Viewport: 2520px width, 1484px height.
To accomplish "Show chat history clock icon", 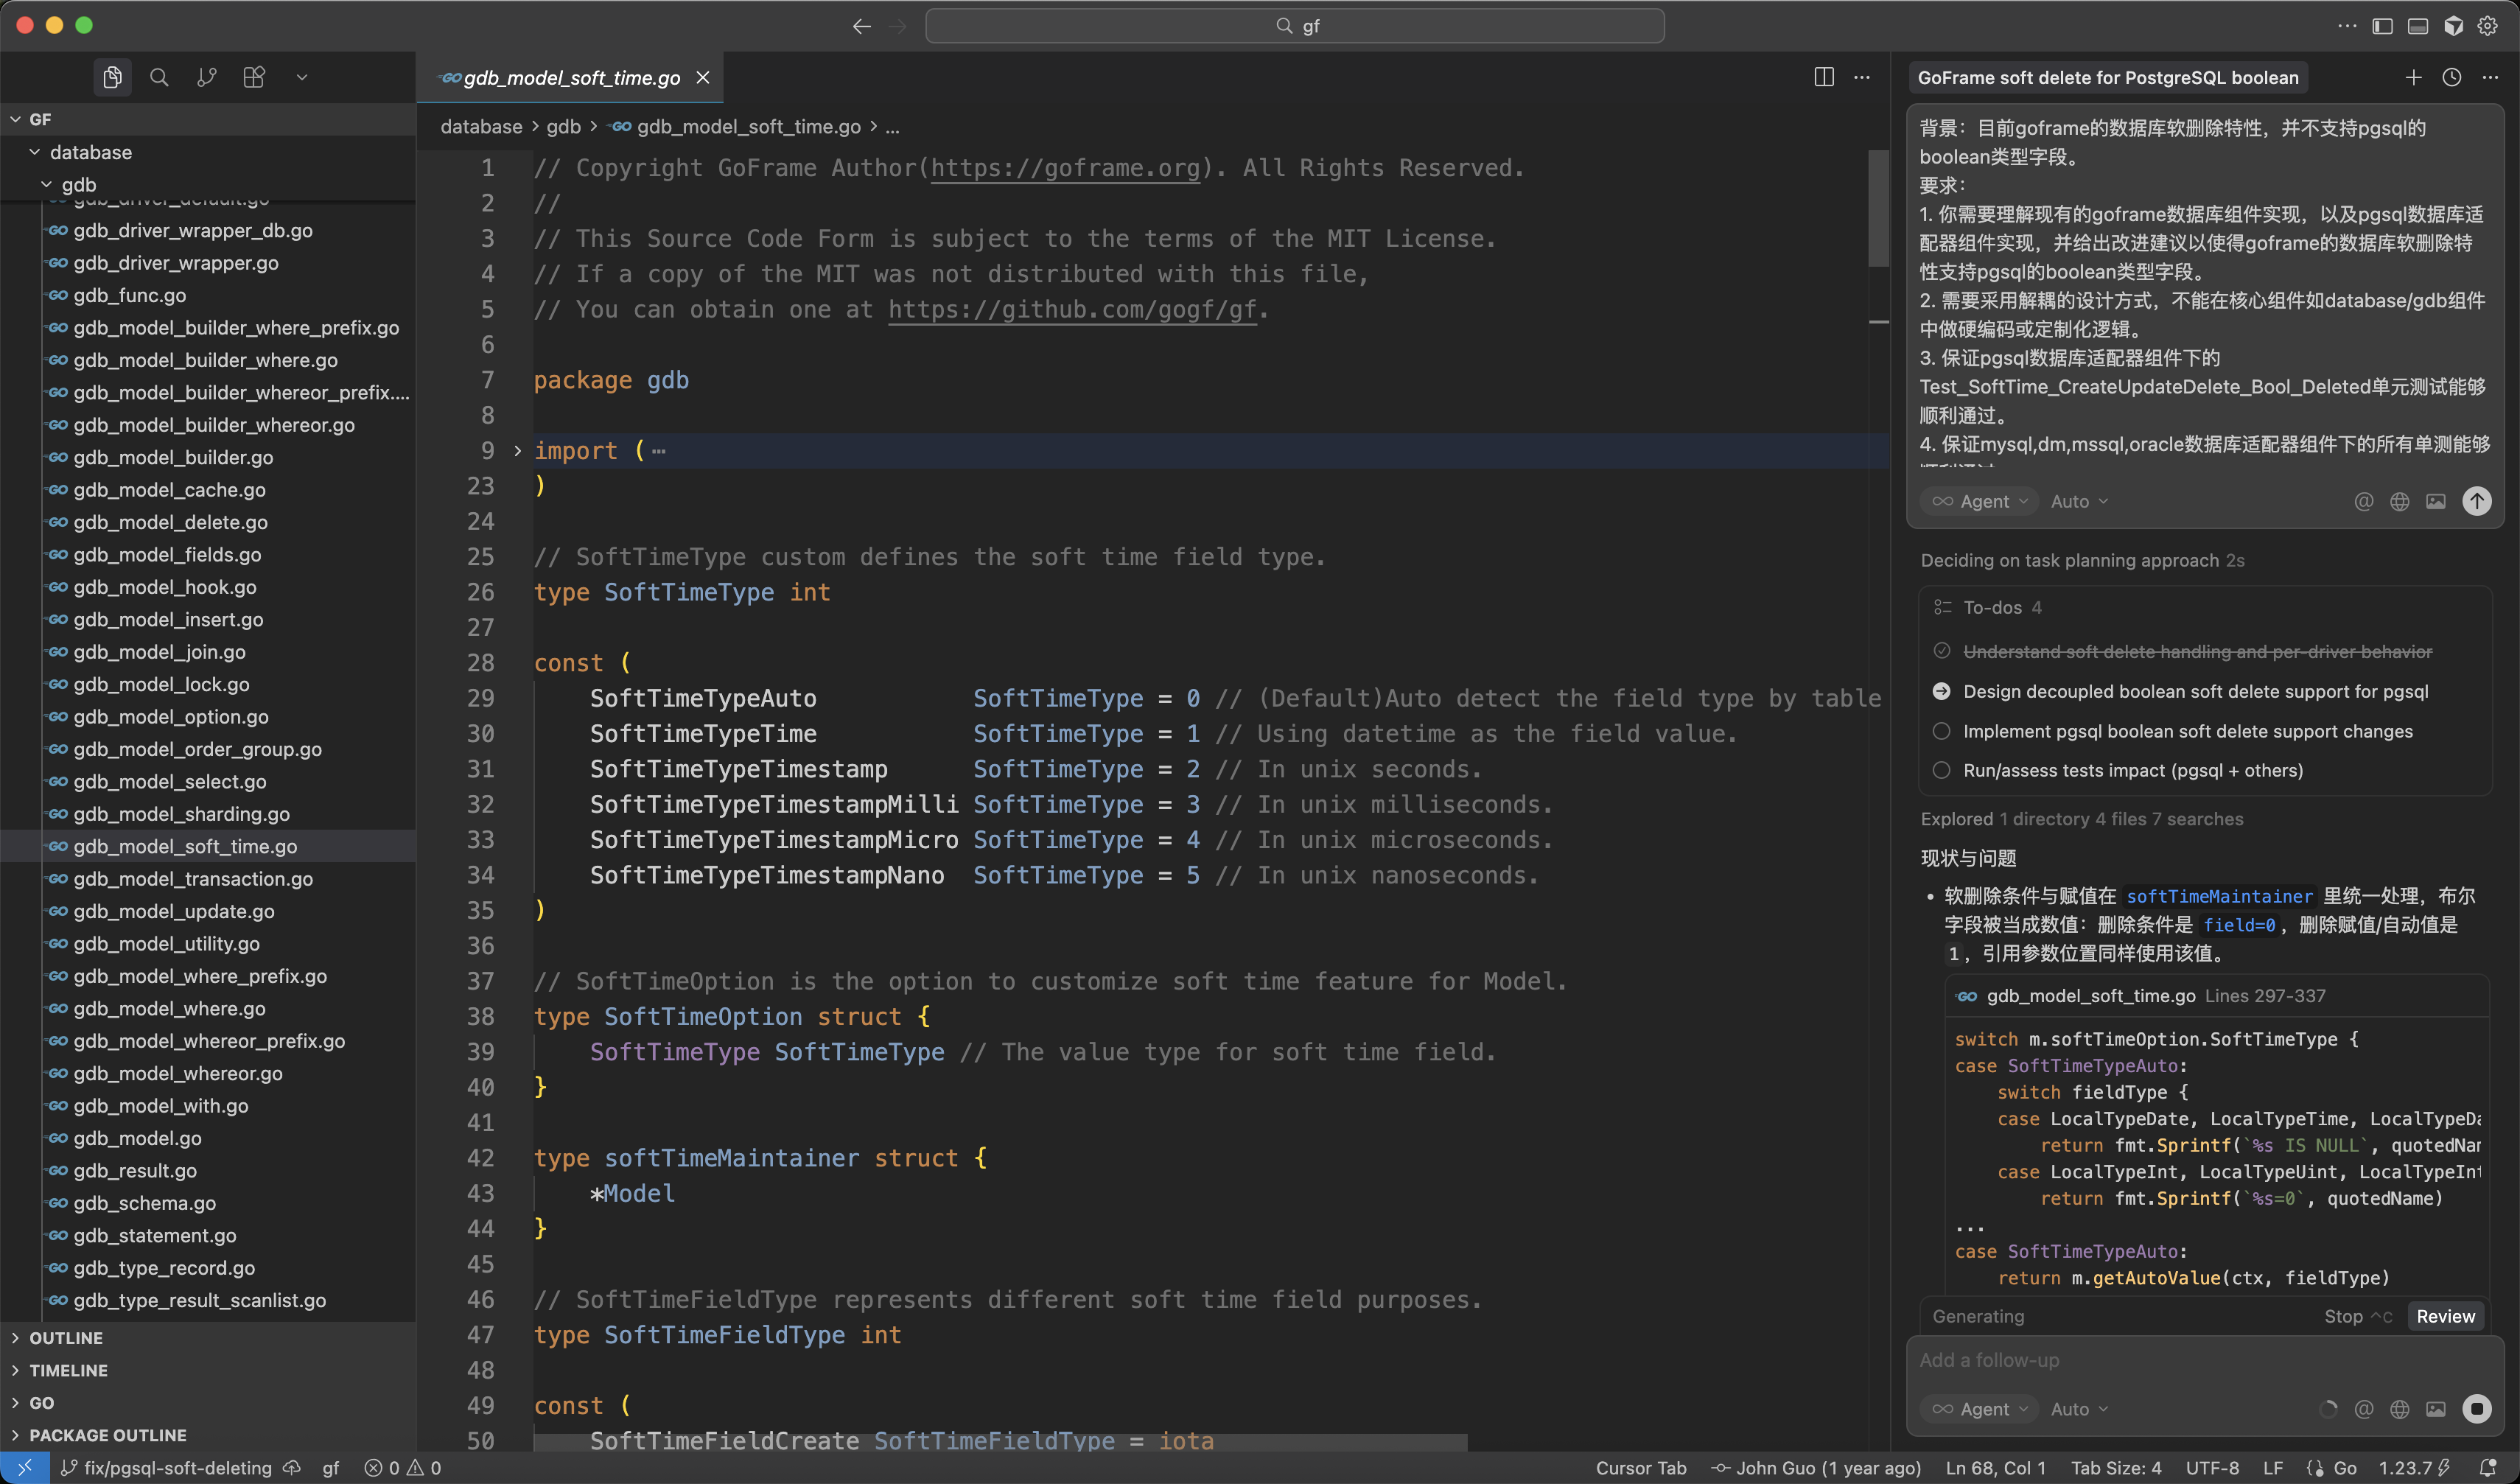I will click(2451, 77).
